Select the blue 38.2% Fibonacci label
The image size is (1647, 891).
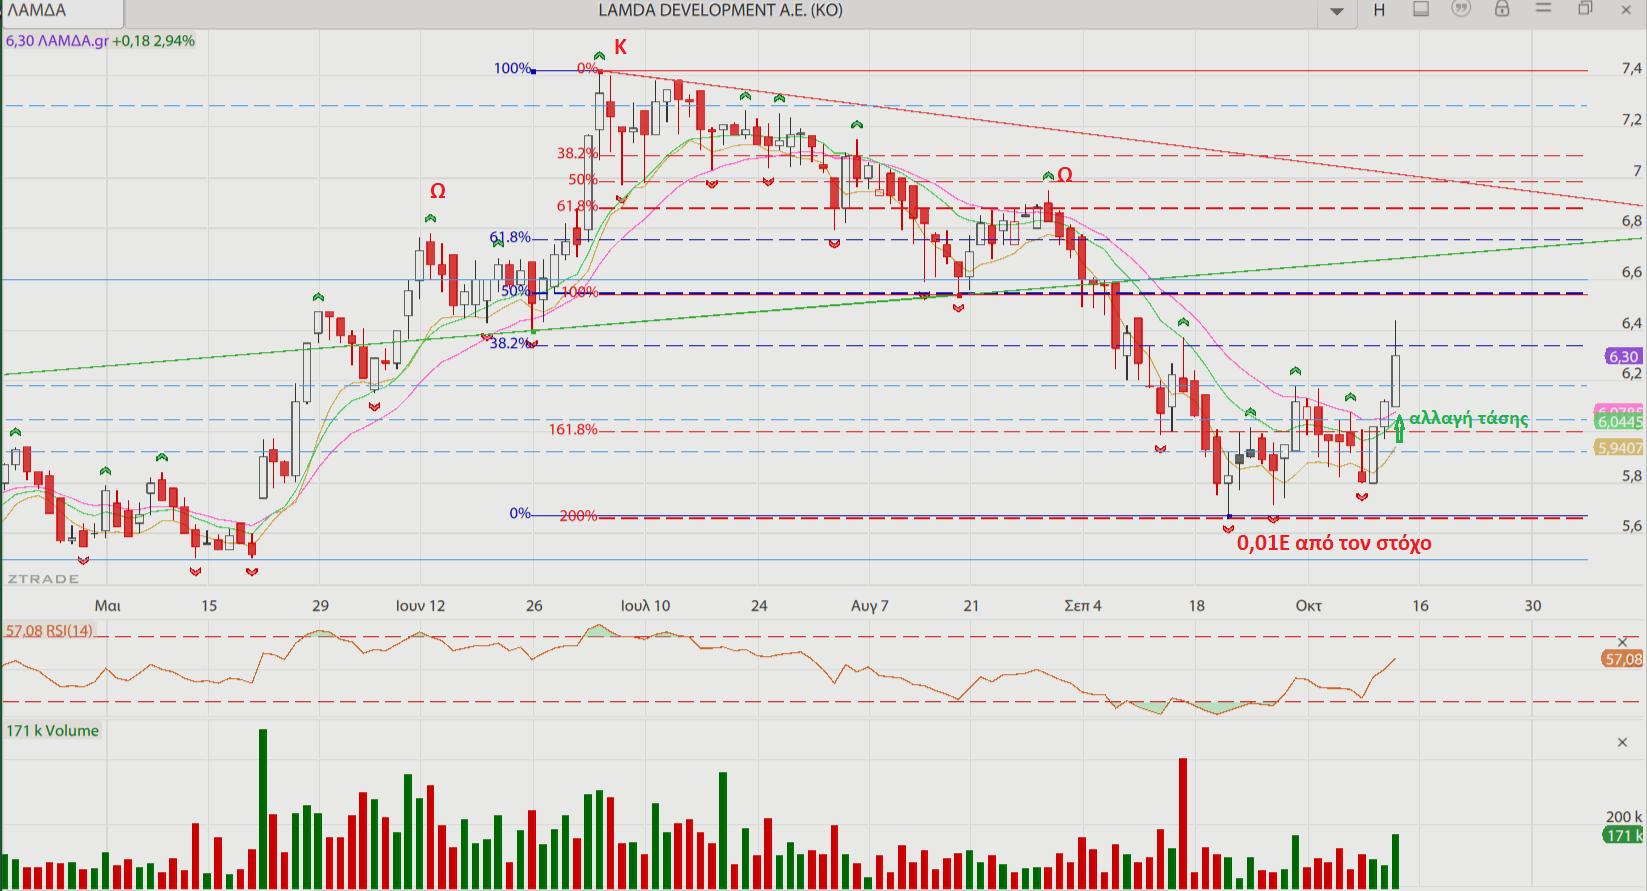point(510,343)
